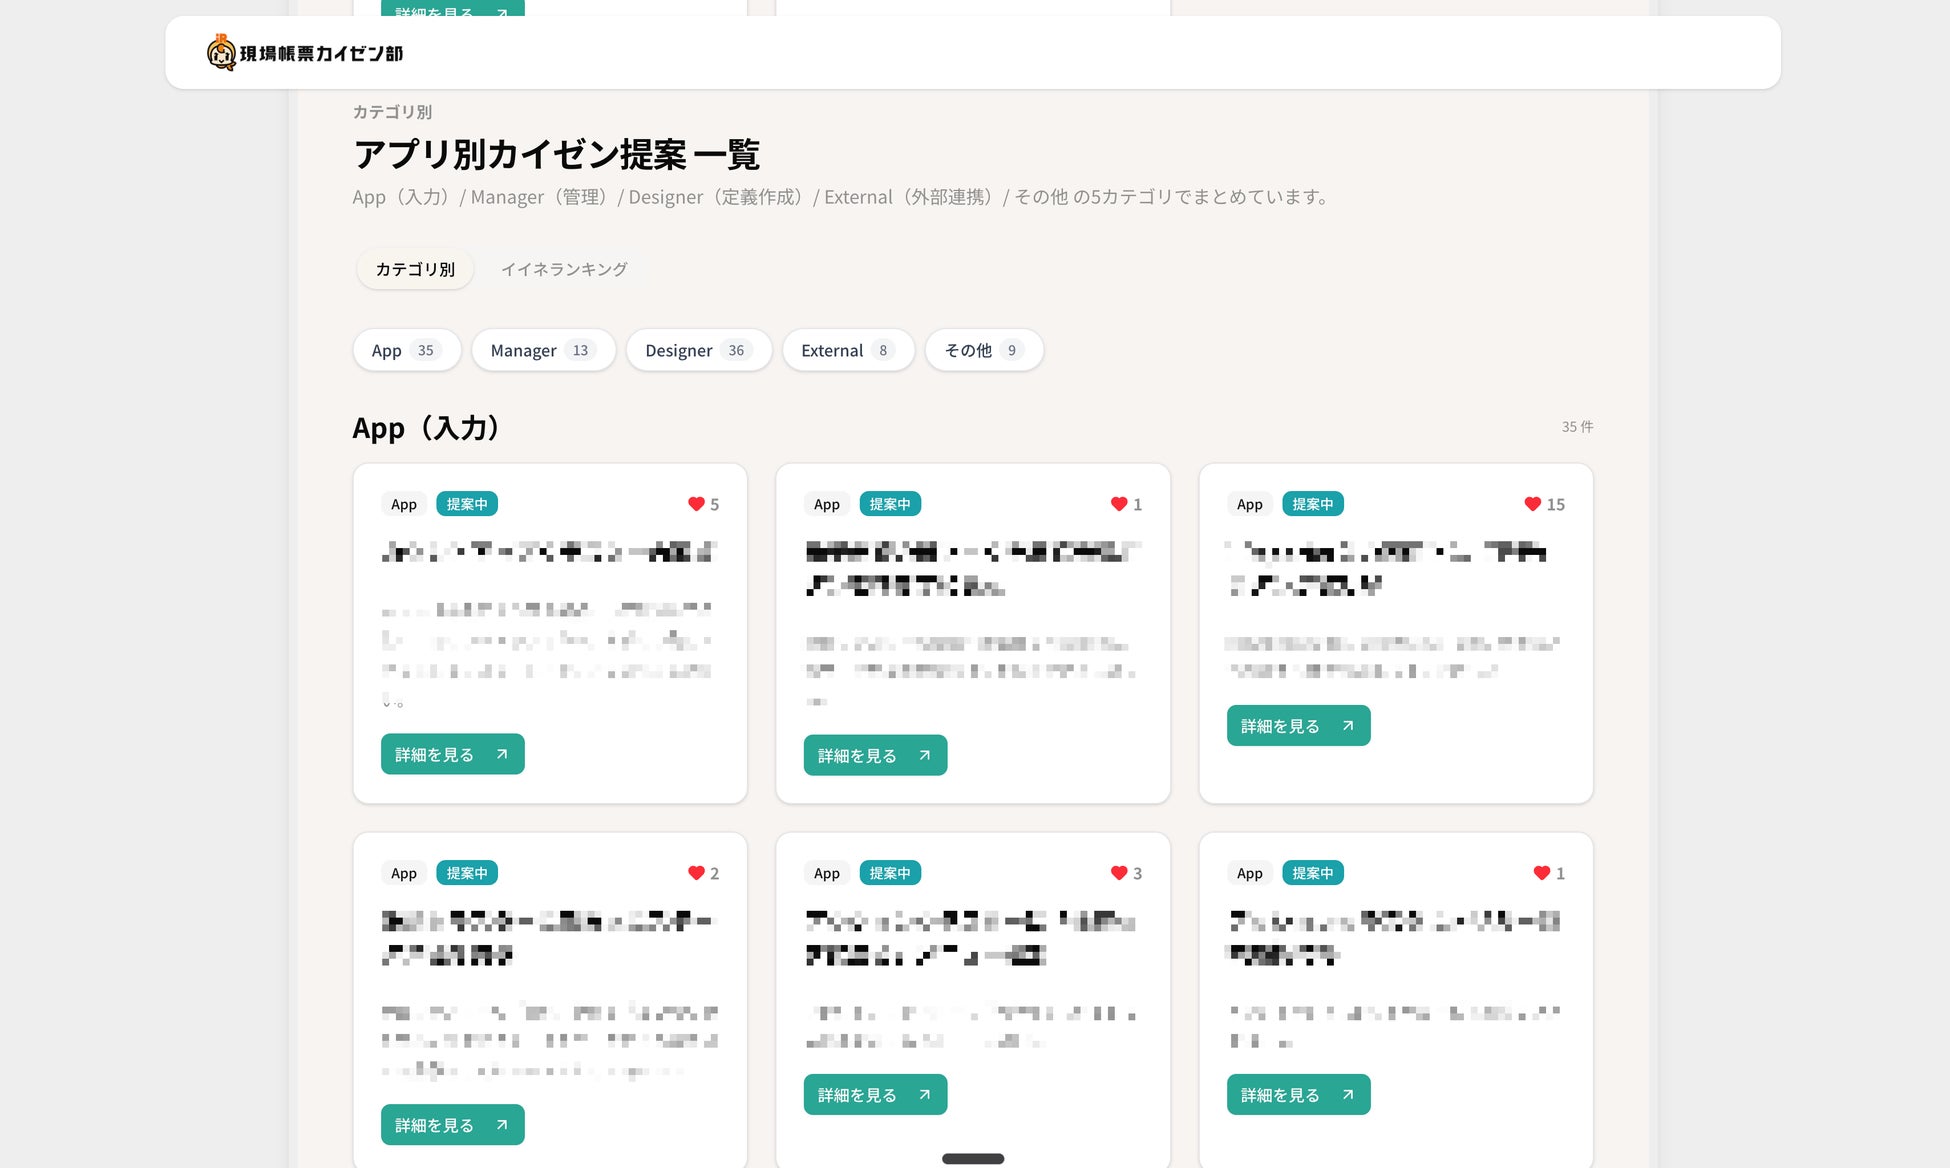Like the card with 15 hearts
This screenshot has width=1950, height=1168.
(1532, 504)
